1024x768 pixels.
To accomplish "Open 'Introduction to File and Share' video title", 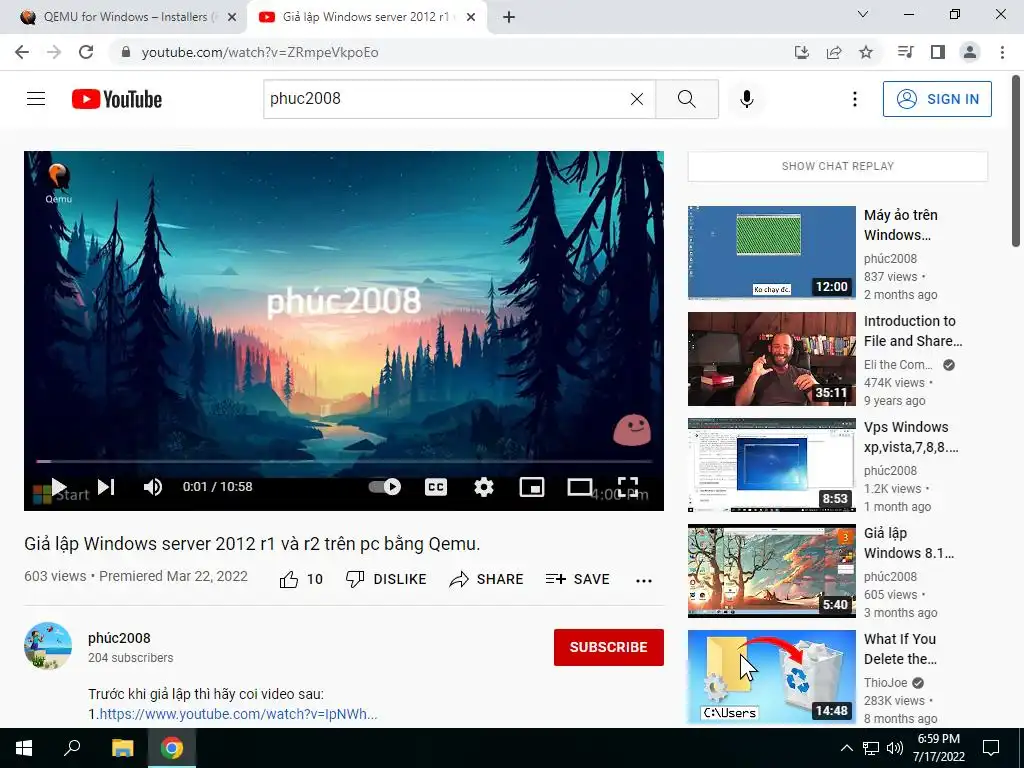I will coord(913,331).
